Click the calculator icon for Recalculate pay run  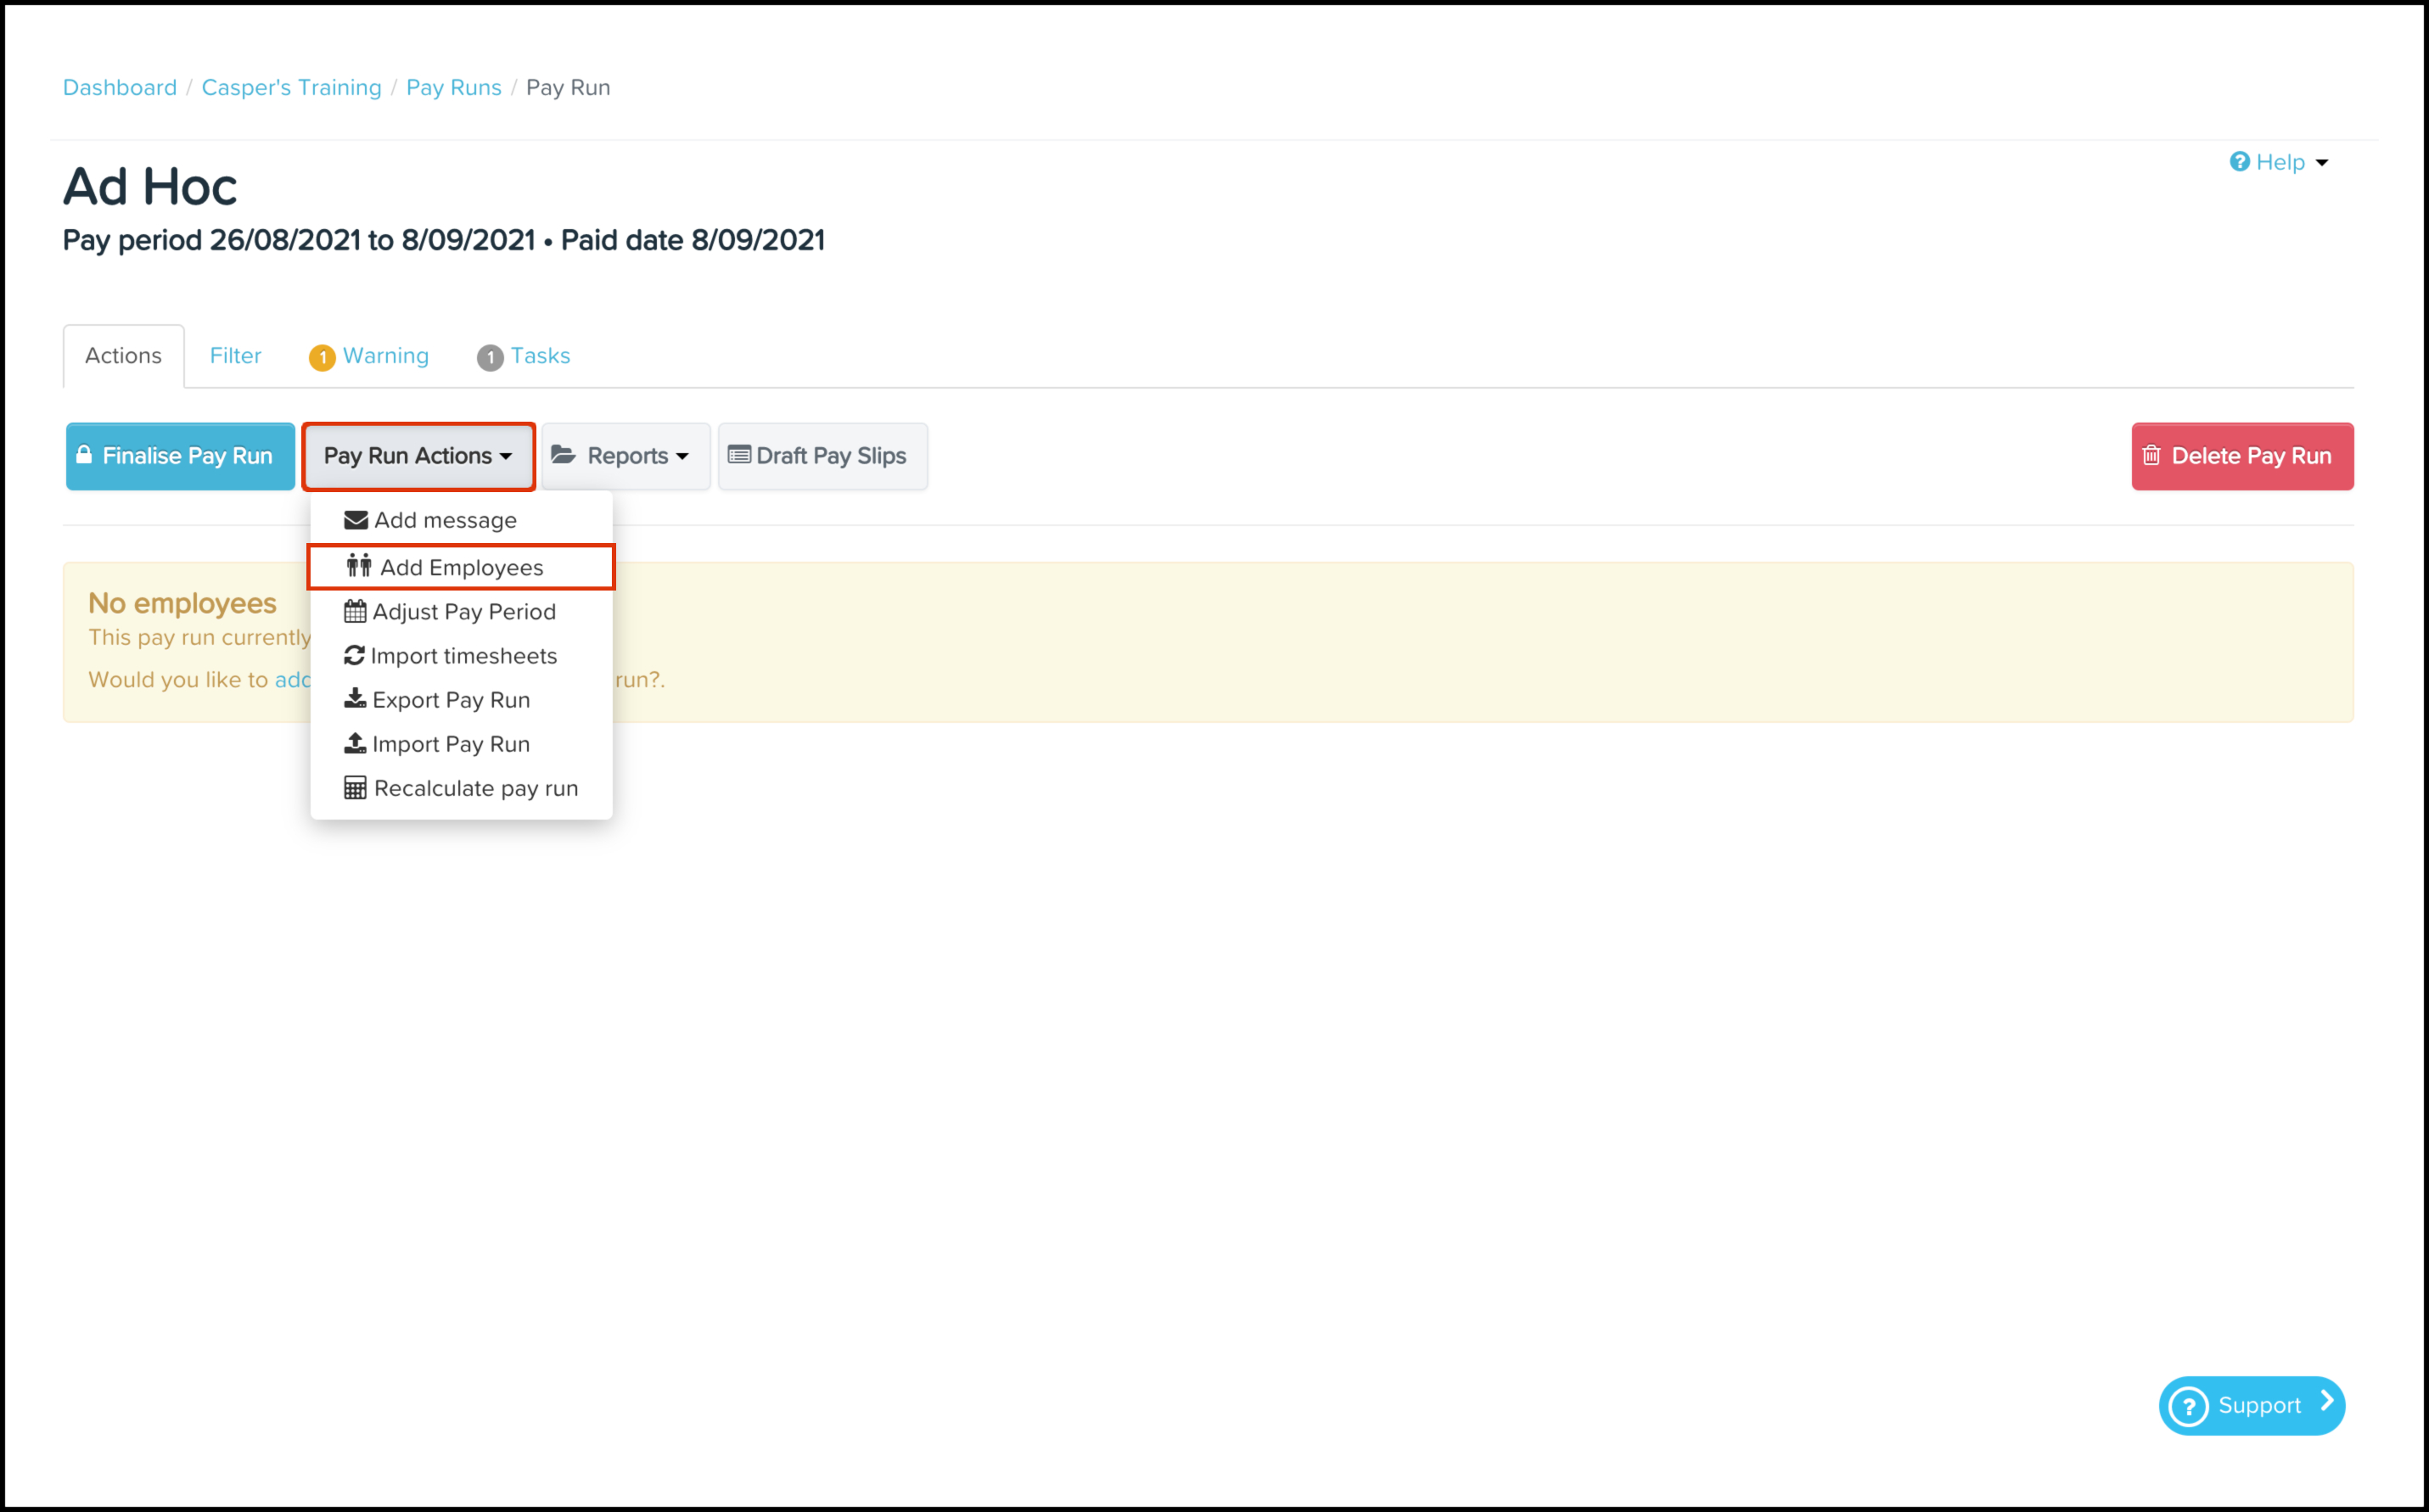click(x=355, y=788)
